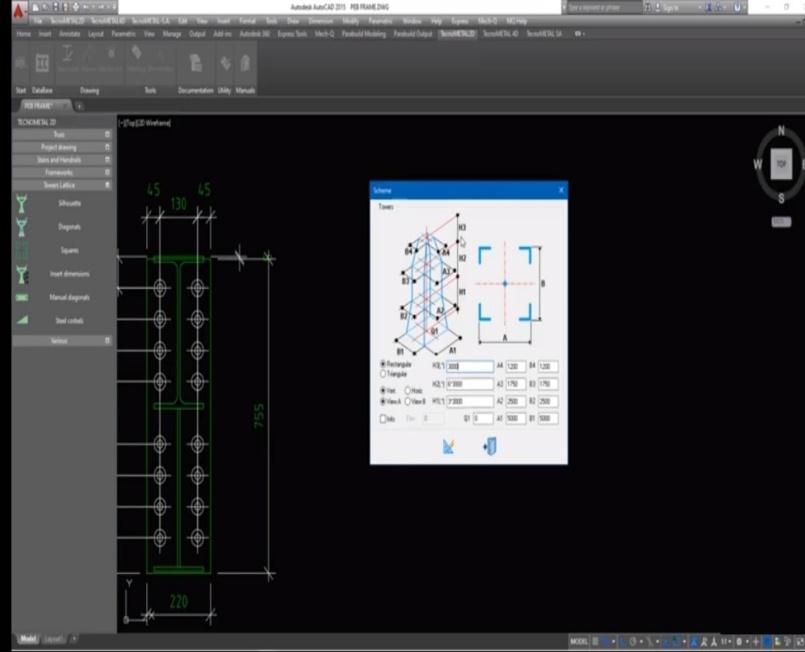
Task: Click the viewport label Top 2D Wireframe
Action: click(145, 123)
